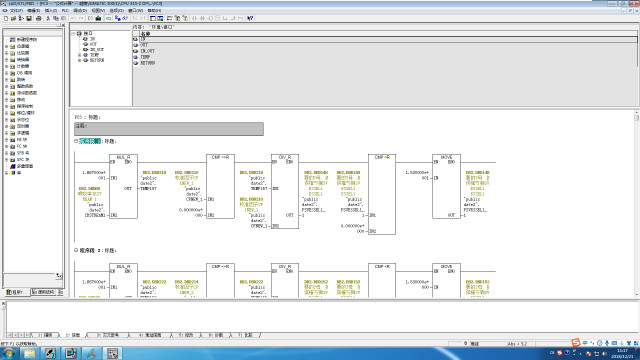This screenshot has height=360, width=640.
Task: Open the file folder toolbar icon
Action: (x=13, y=18)
